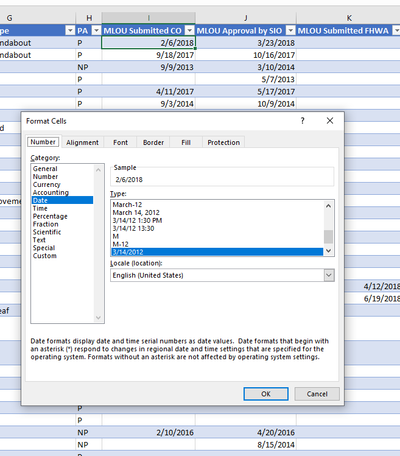Screen dimensions: 400x456
Task: Click Type list scroll up arrow
Action: [x=328, y=206]
